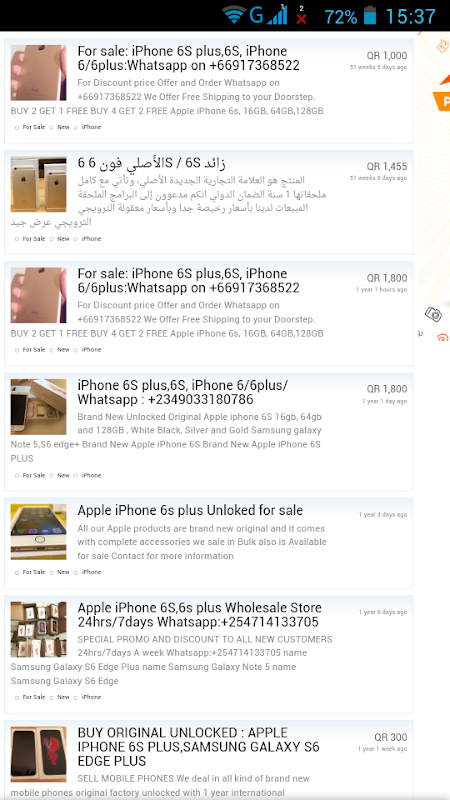Open Wholesale Store 24hrs/7days listing
The width and height of the screenshot is (450, 800).
[199, 615]
